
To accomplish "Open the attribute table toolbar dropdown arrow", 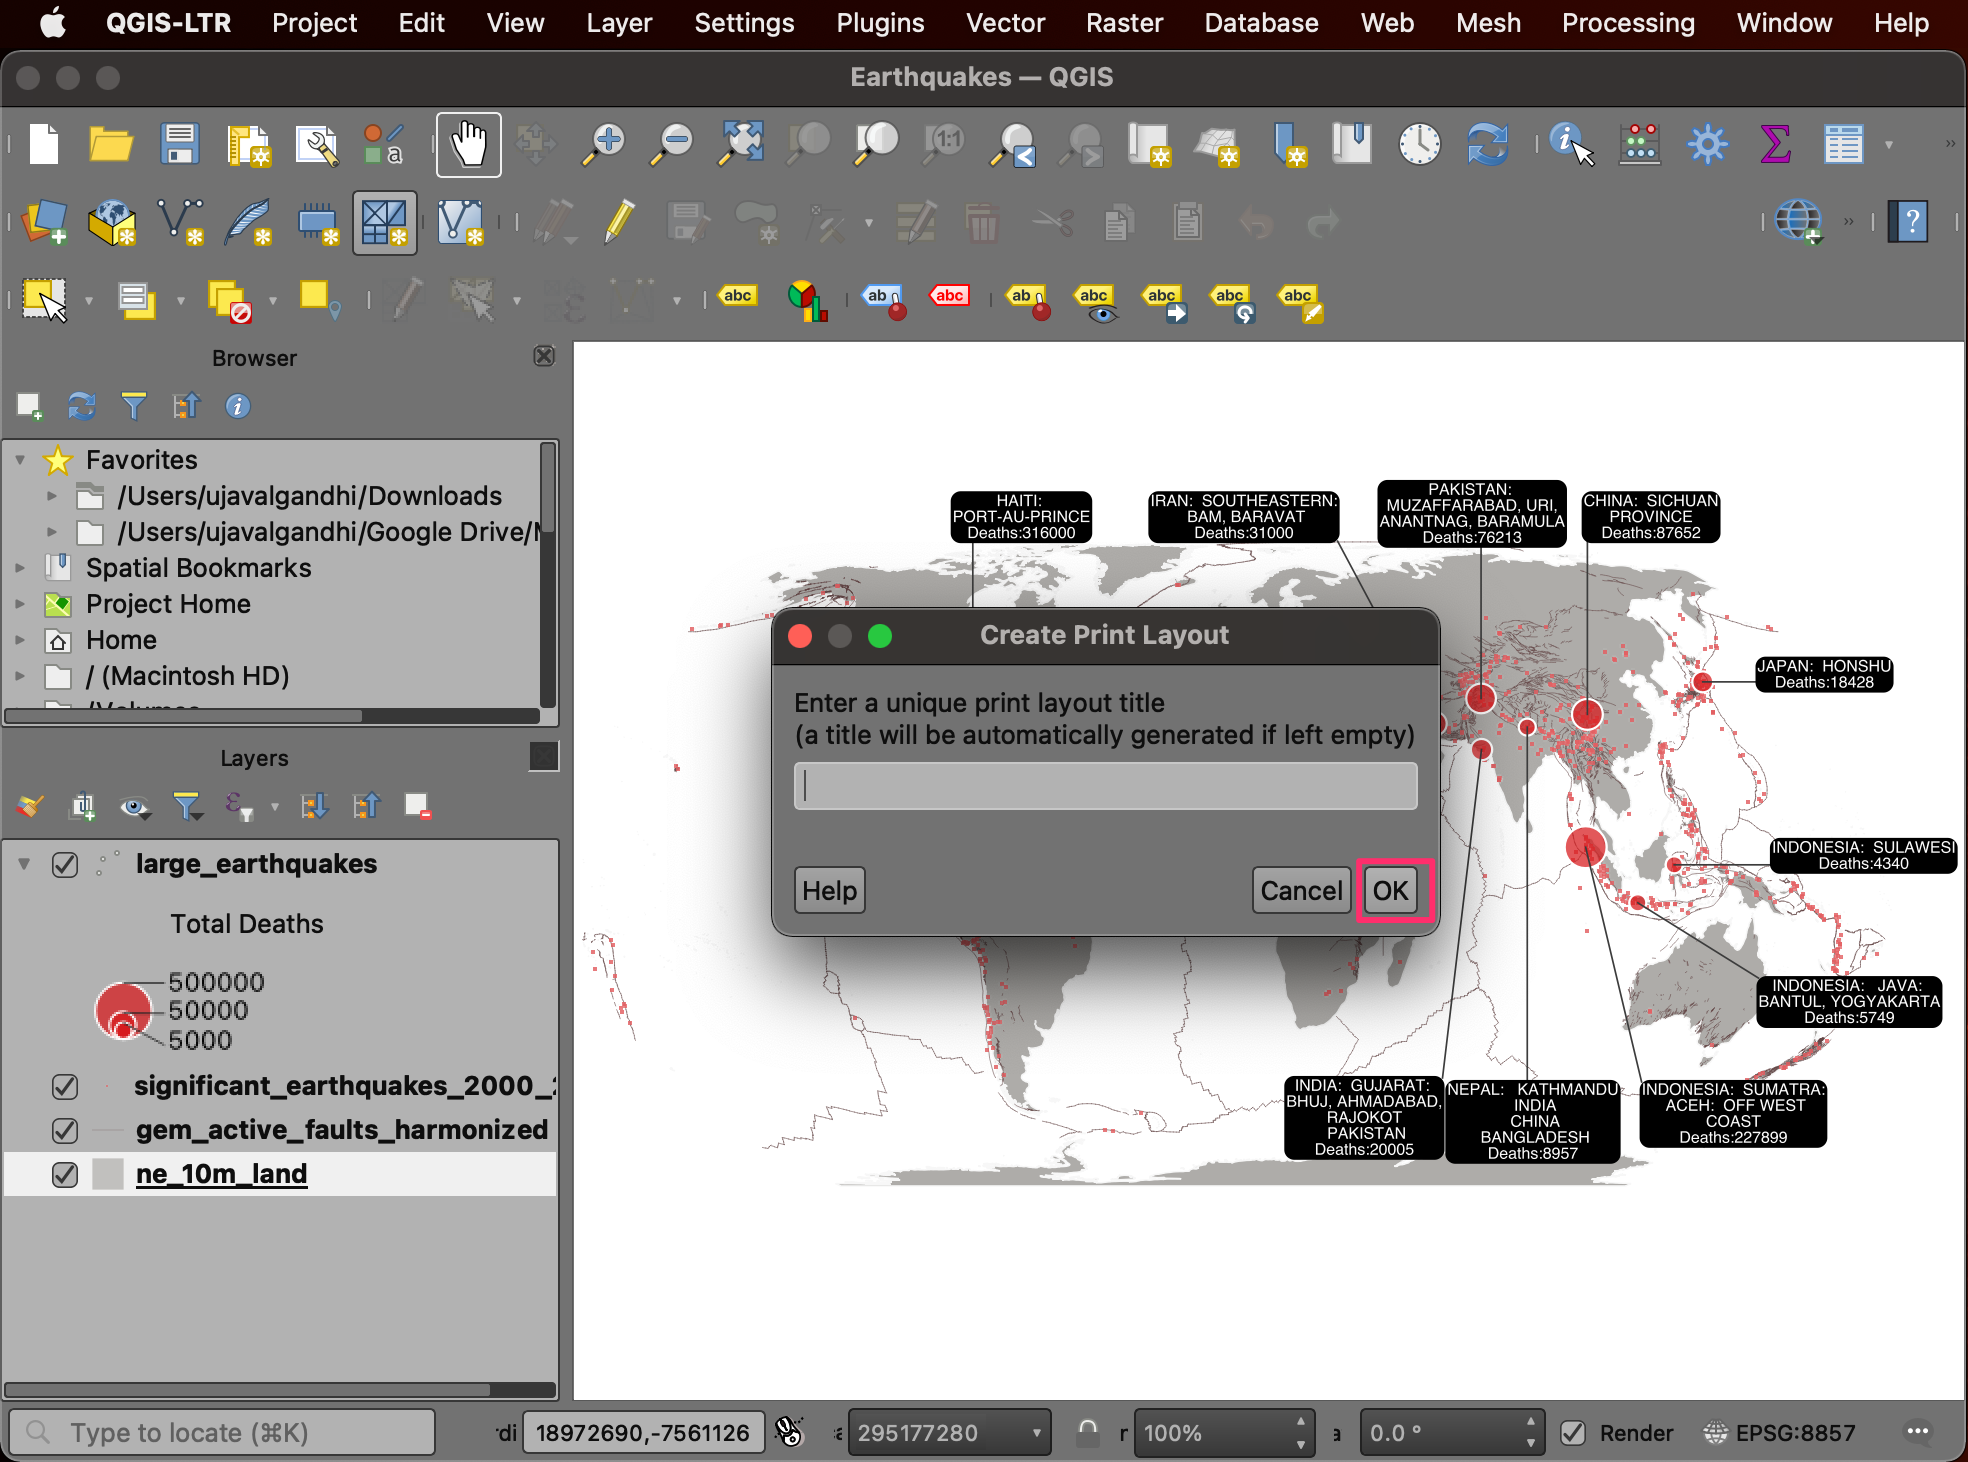I will [x=1889, y=144].
